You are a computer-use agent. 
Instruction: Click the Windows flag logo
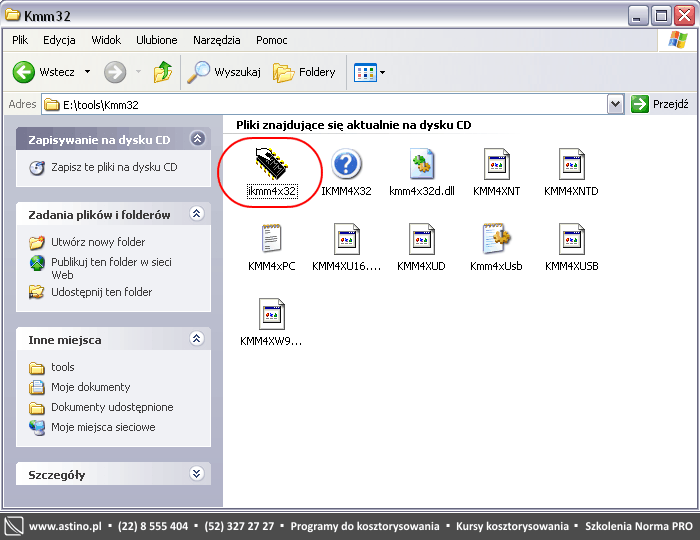(678, 40)
